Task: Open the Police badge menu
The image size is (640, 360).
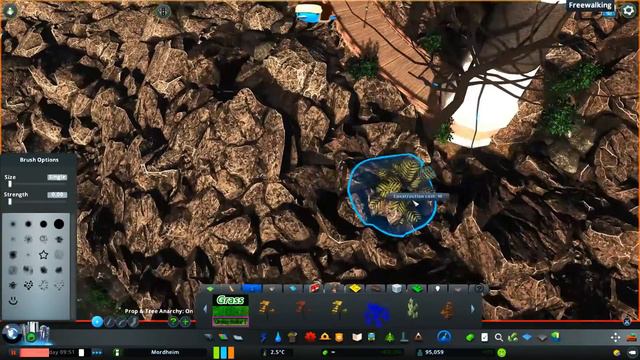Action: click(x=339, y=338)
